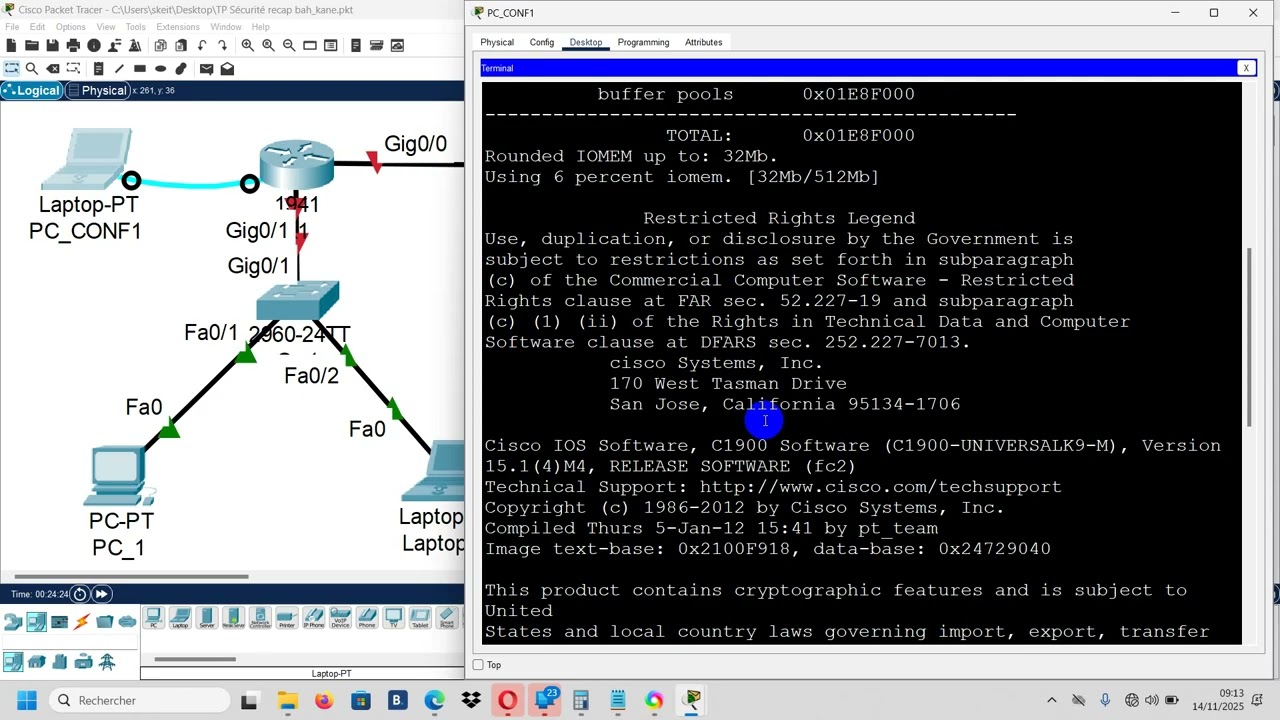Click the Gig0/0 interface label

pyautogui.click(x=415, y=144)
